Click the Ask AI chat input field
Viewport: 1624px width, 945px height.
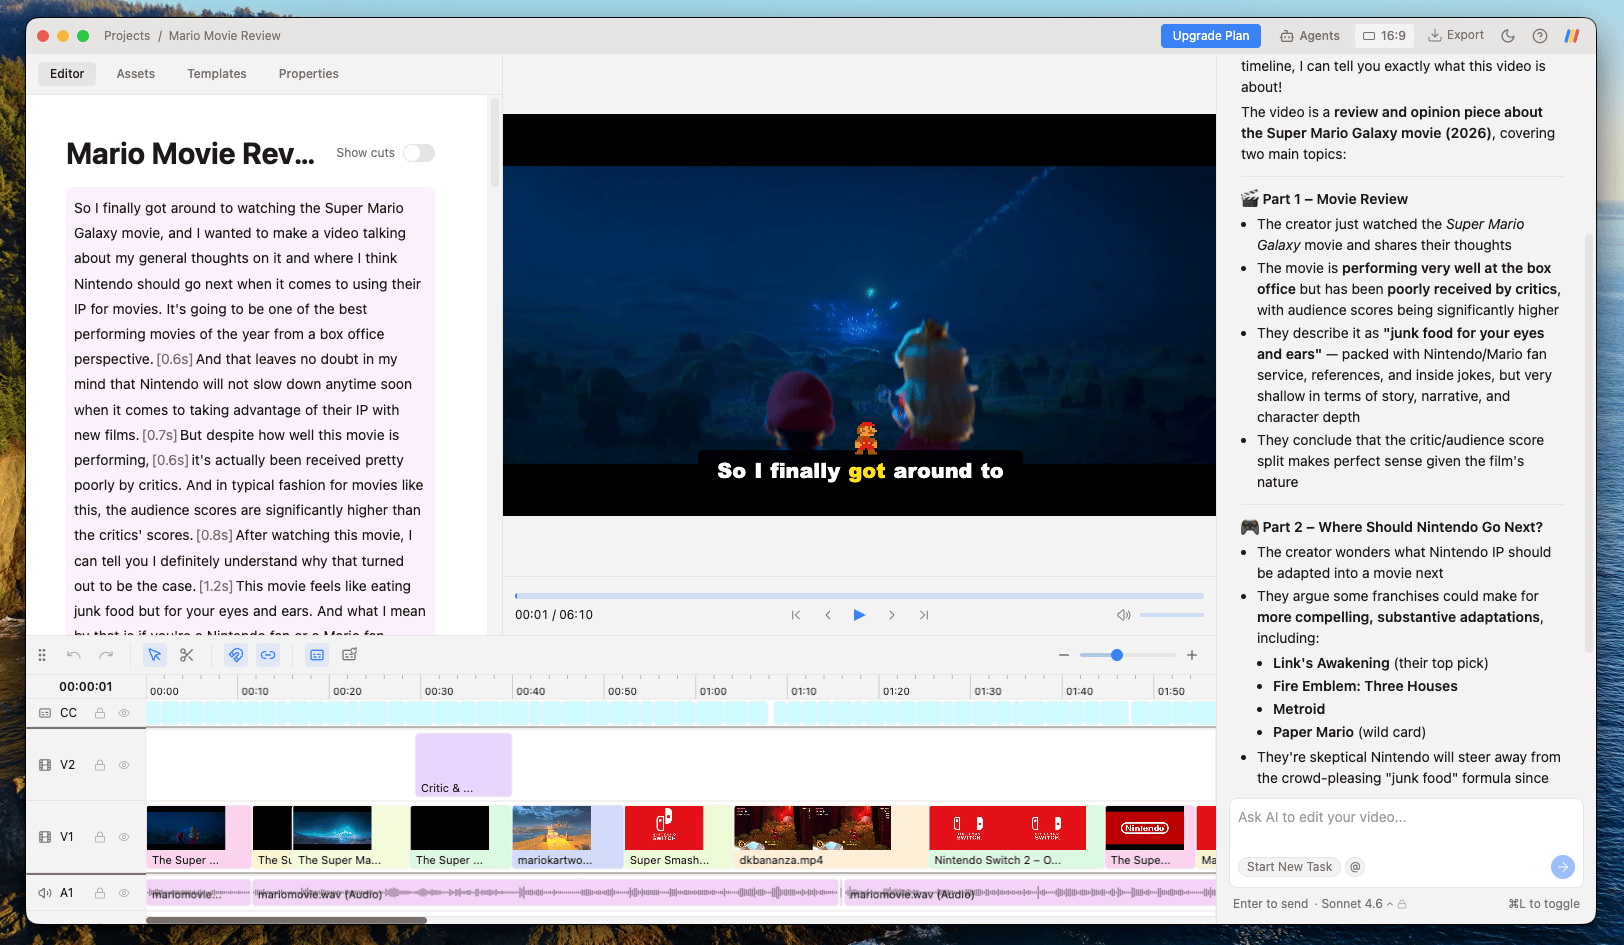click(x=1406, y=818)
